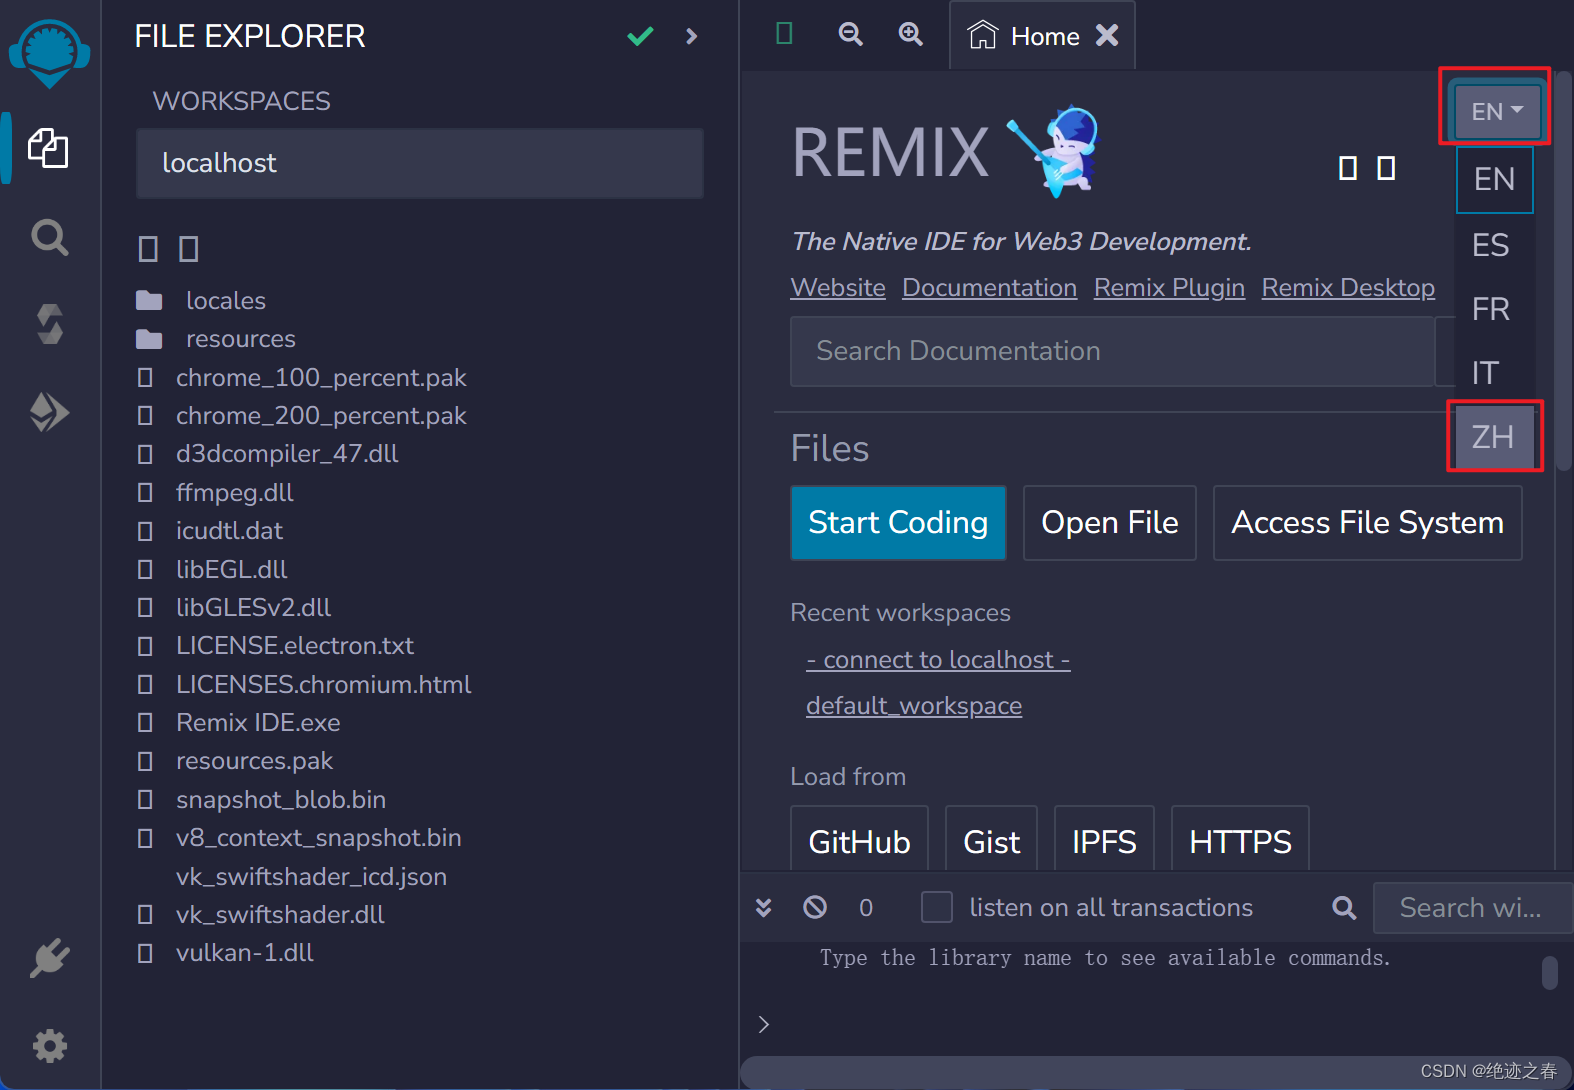This screenshot has height=1090, width=1574.
Task: Open the default_workspace link
Action: [914, 706]
